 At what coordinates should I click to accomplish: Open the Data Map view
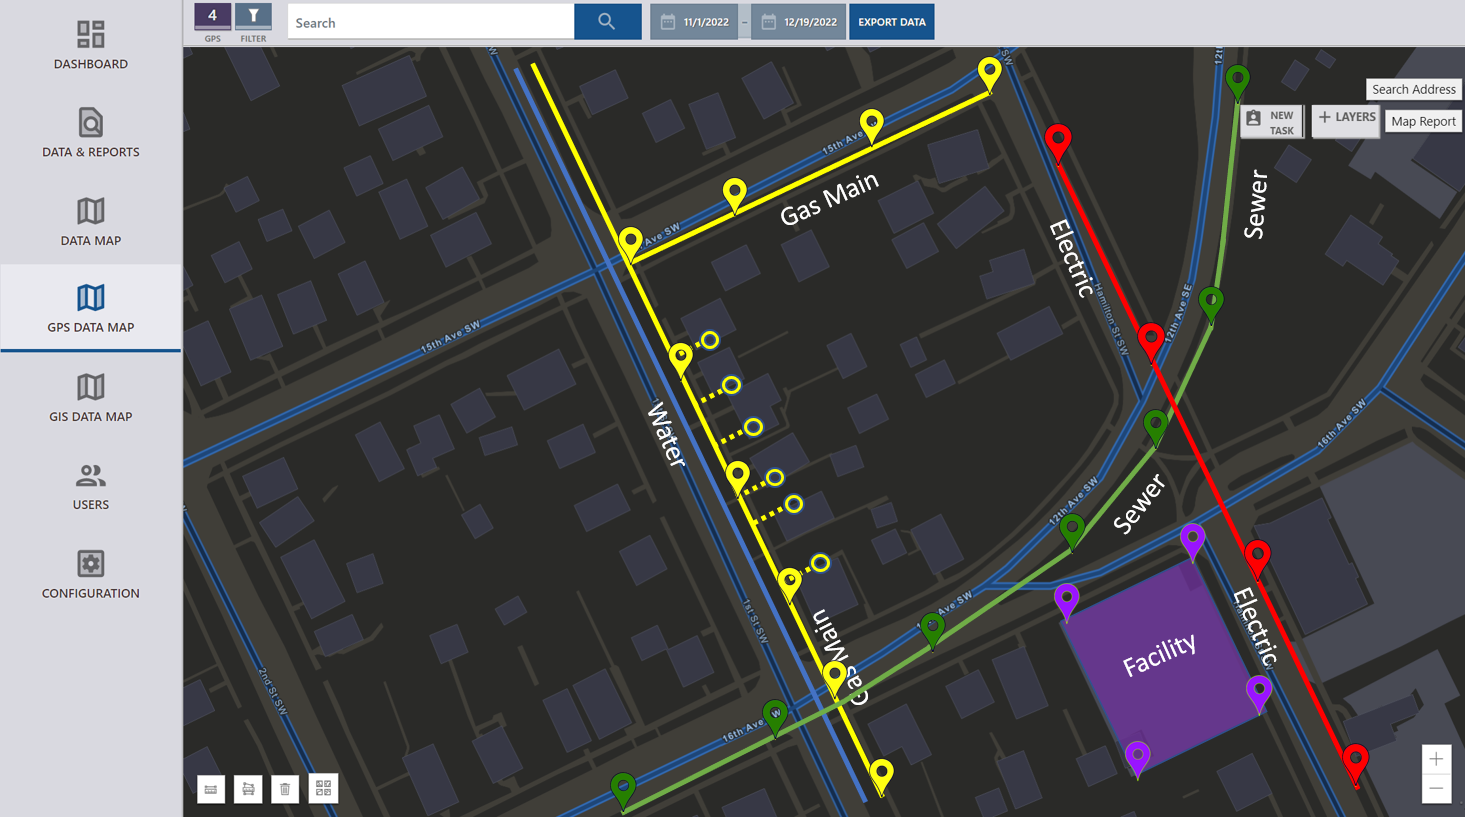(x=90, y=221)
